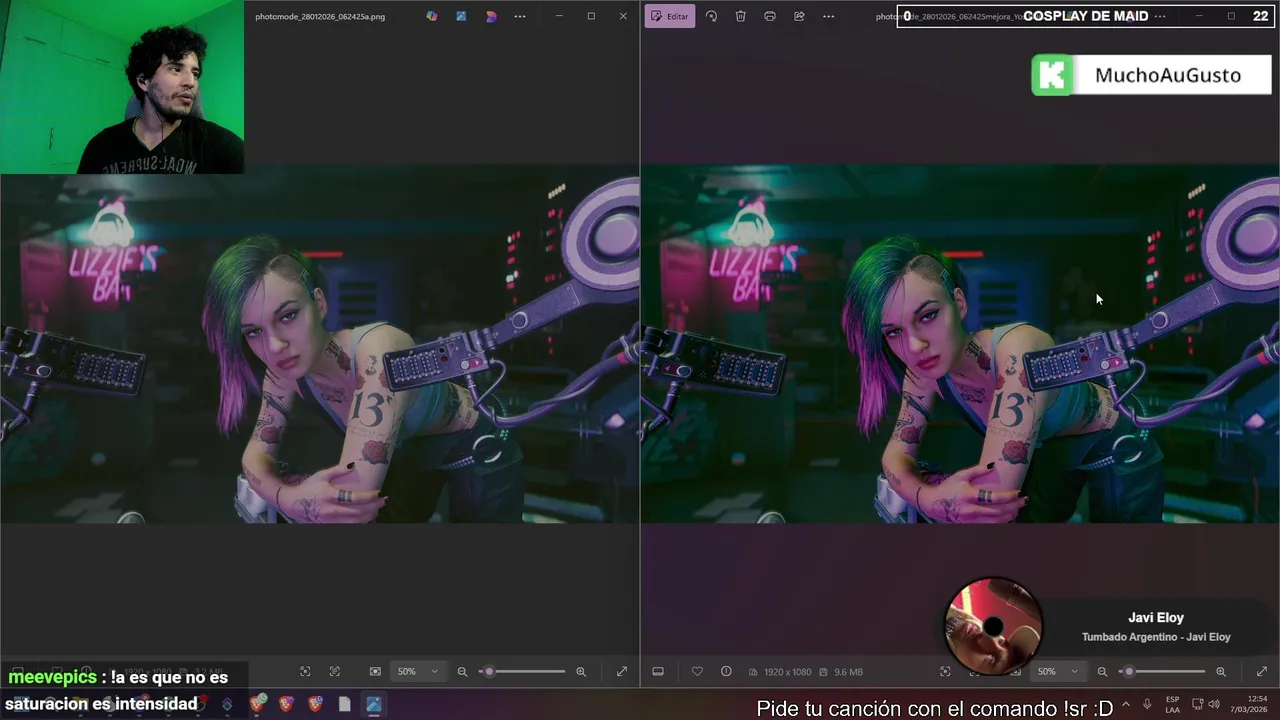Viewport: 1280px width, 720px height.
Task: Favorite the image with heart icon
Action: point(697,672)
